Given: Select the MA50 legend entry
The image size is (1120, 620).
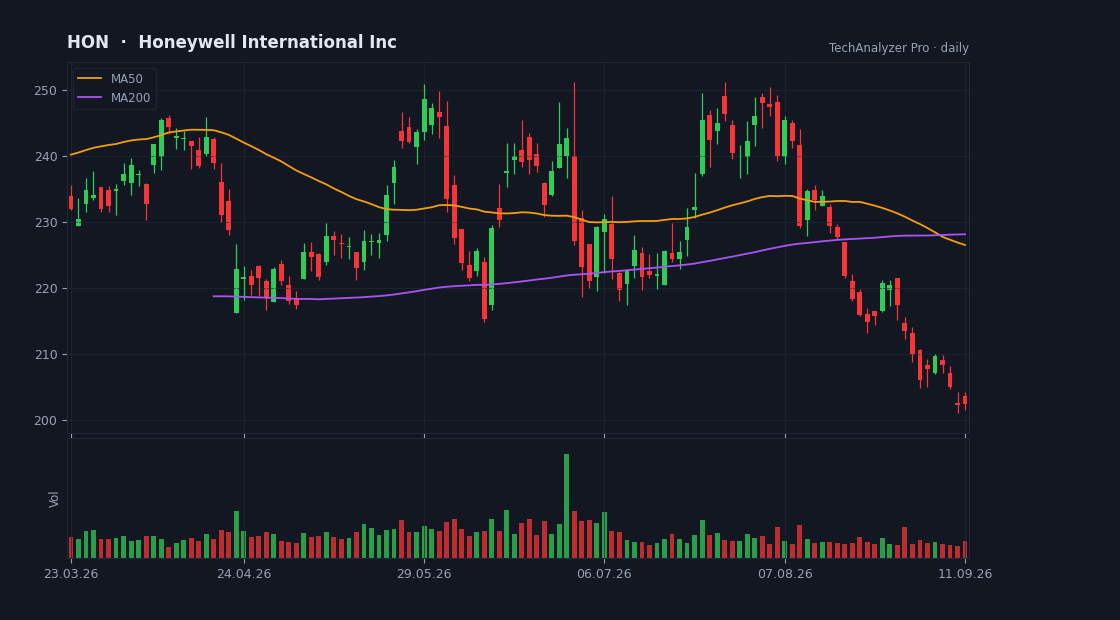Looking at the screenshot, I should click(114, 79).
